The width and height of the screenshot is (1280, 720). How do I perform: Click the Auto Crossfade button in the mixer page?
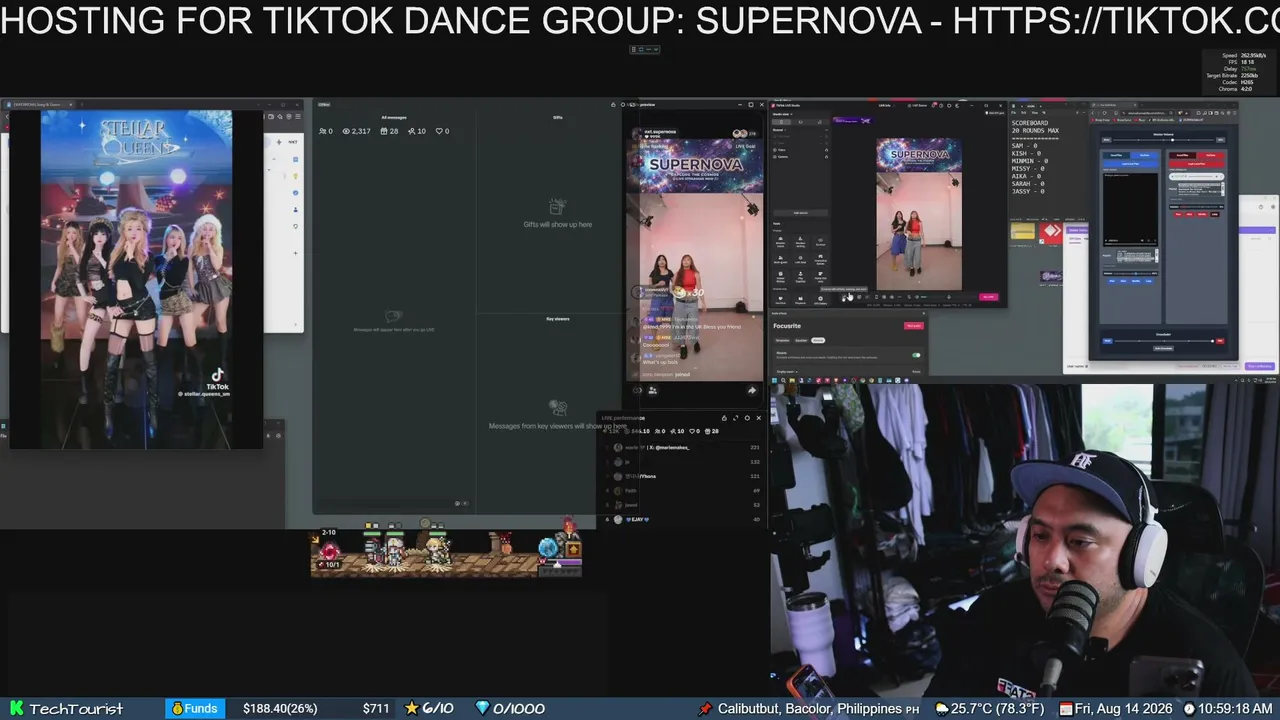(x=1163, y=348)
